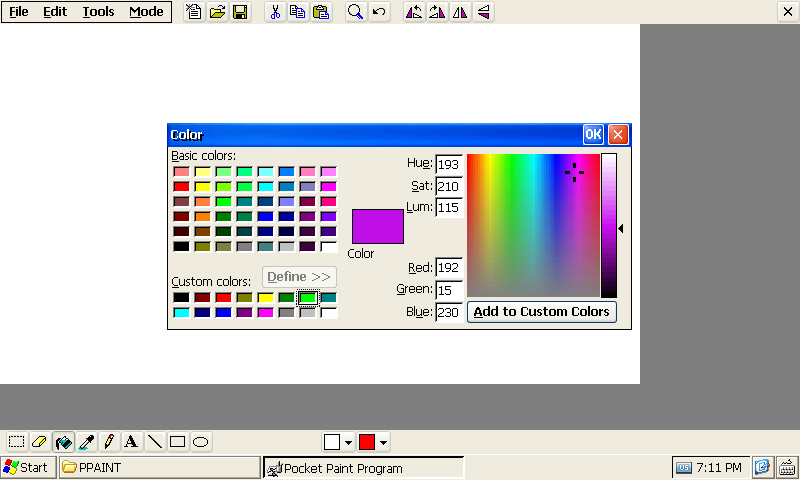
Task: Open a file with the Open folder icon
Action: [217, 12]
